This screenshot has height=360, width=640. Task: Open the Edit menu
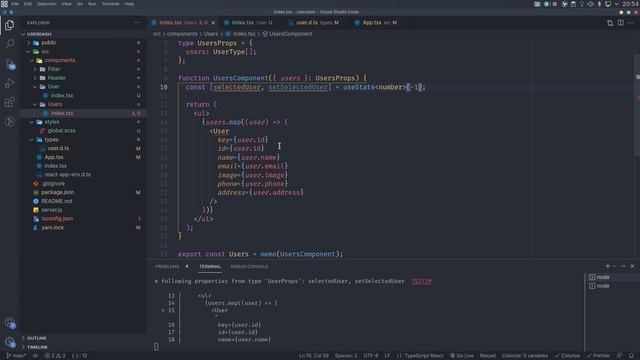pos(28,4)
